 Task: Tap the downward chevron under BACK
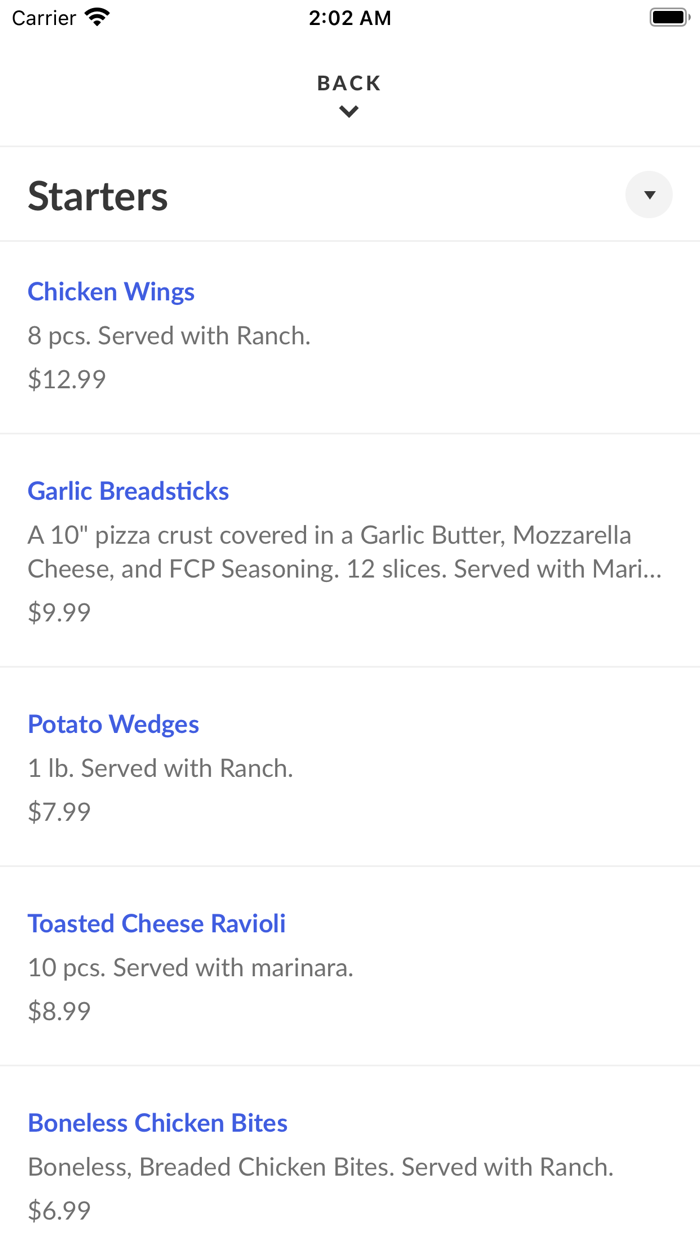click(x=348, y=111)
